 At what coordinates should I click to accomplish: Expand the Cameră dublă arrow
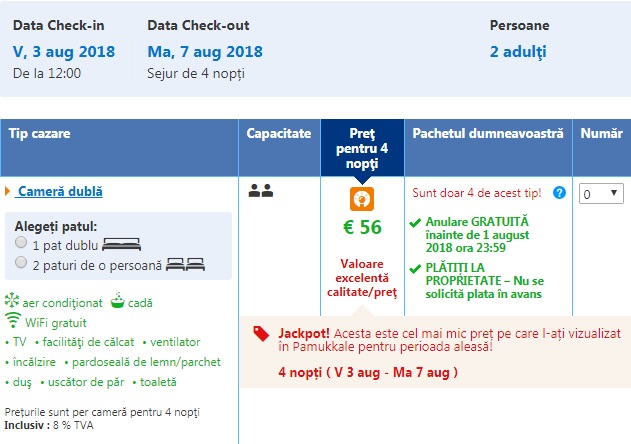8,191
